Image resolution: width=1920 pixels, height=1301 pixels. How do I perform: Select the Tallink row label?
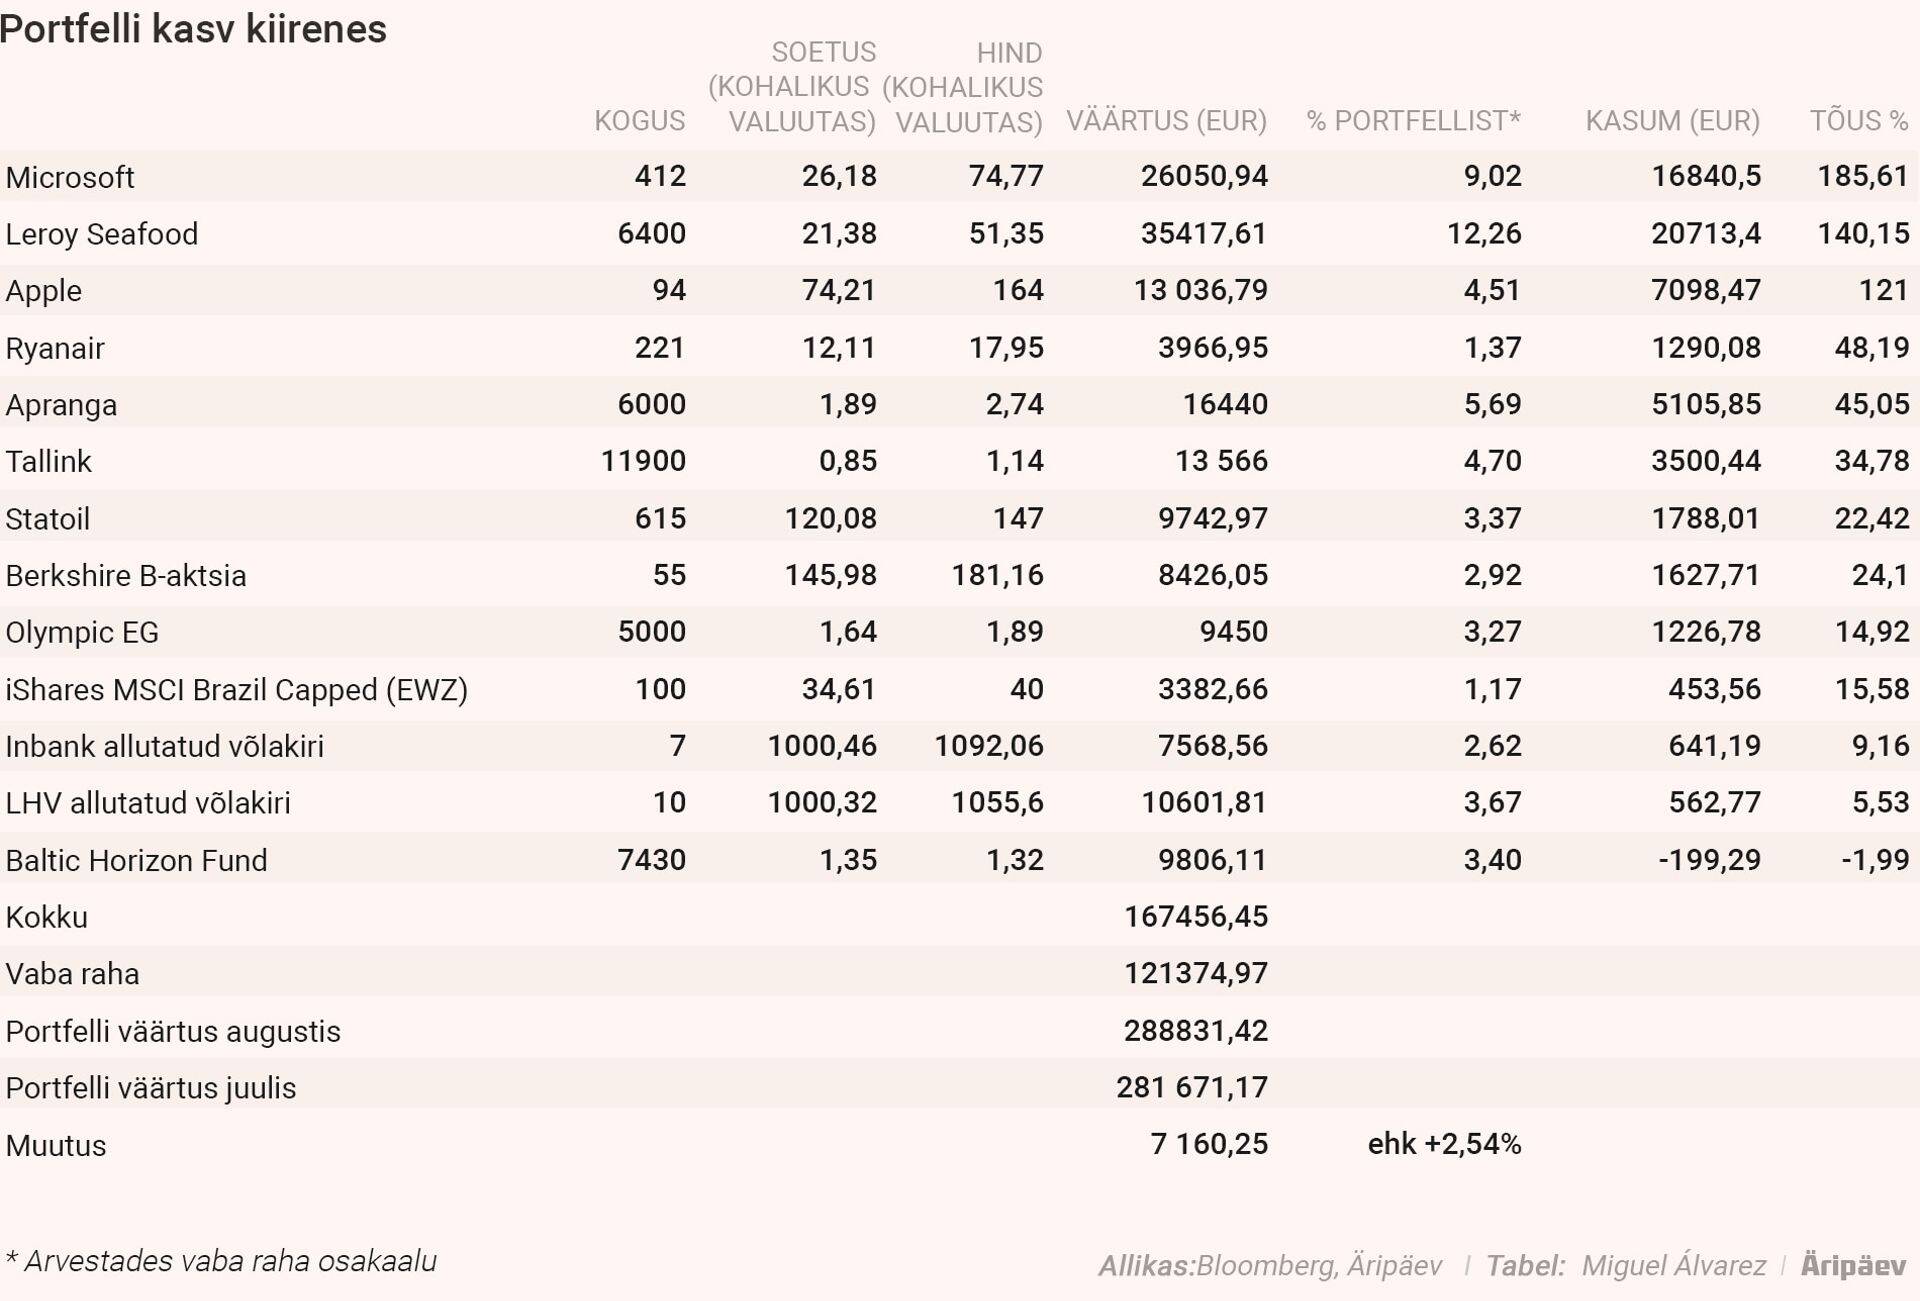click(x=48, y=461)
